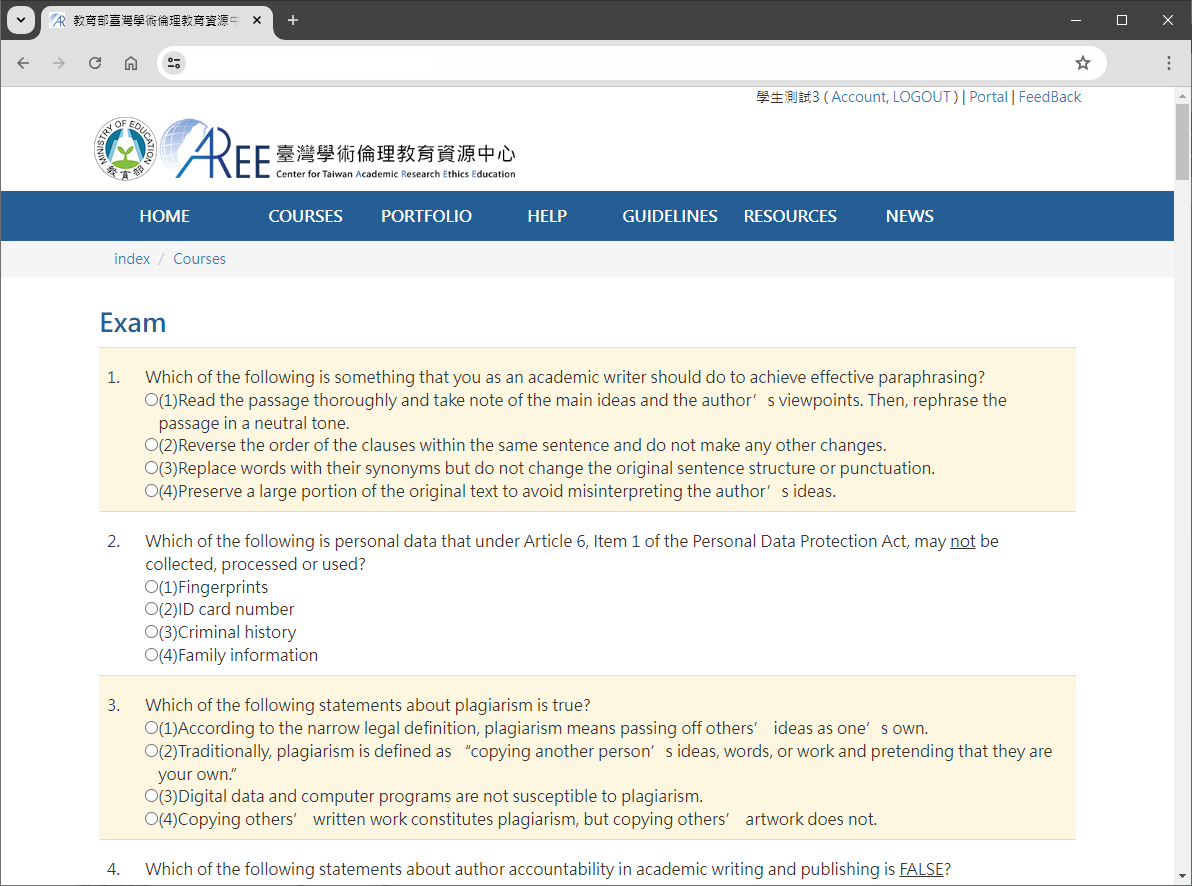The image size is (1192, 886).
Task: Bookmark this page with the star icon
Action: pyautogui.click(x=1083, y=63)
